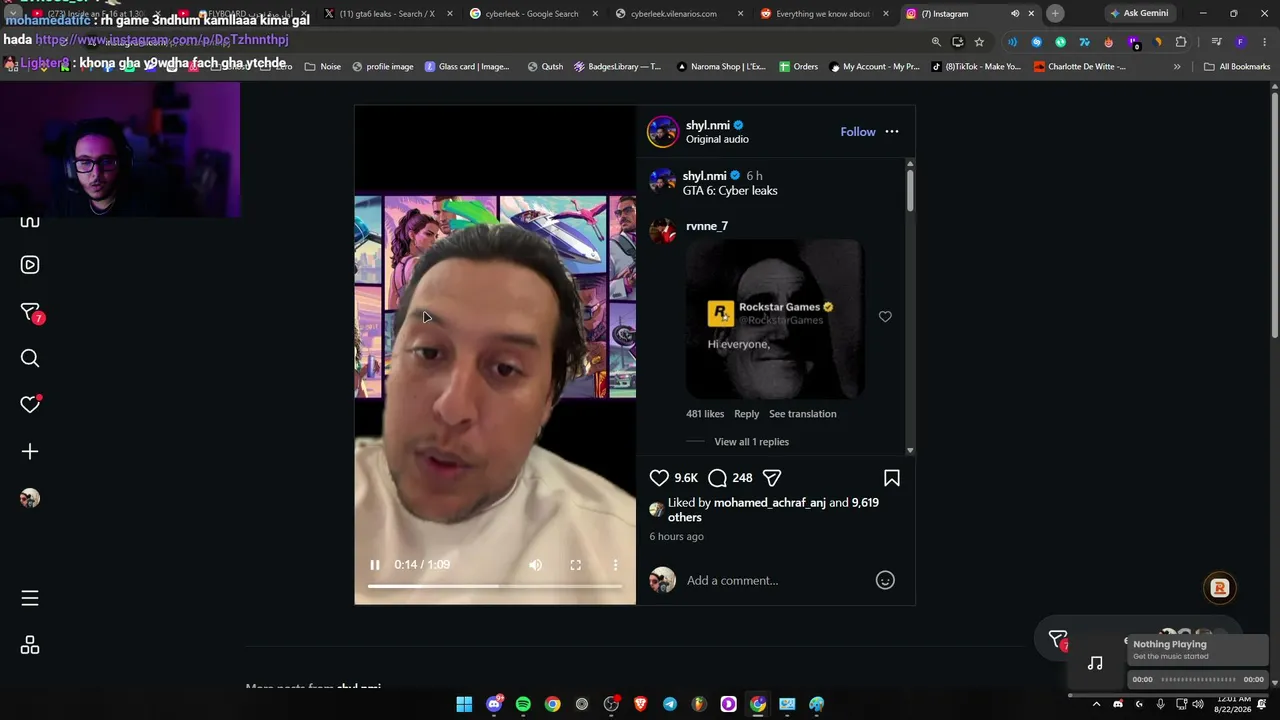Open Instagram Search in the sidebar

point(30,358)
